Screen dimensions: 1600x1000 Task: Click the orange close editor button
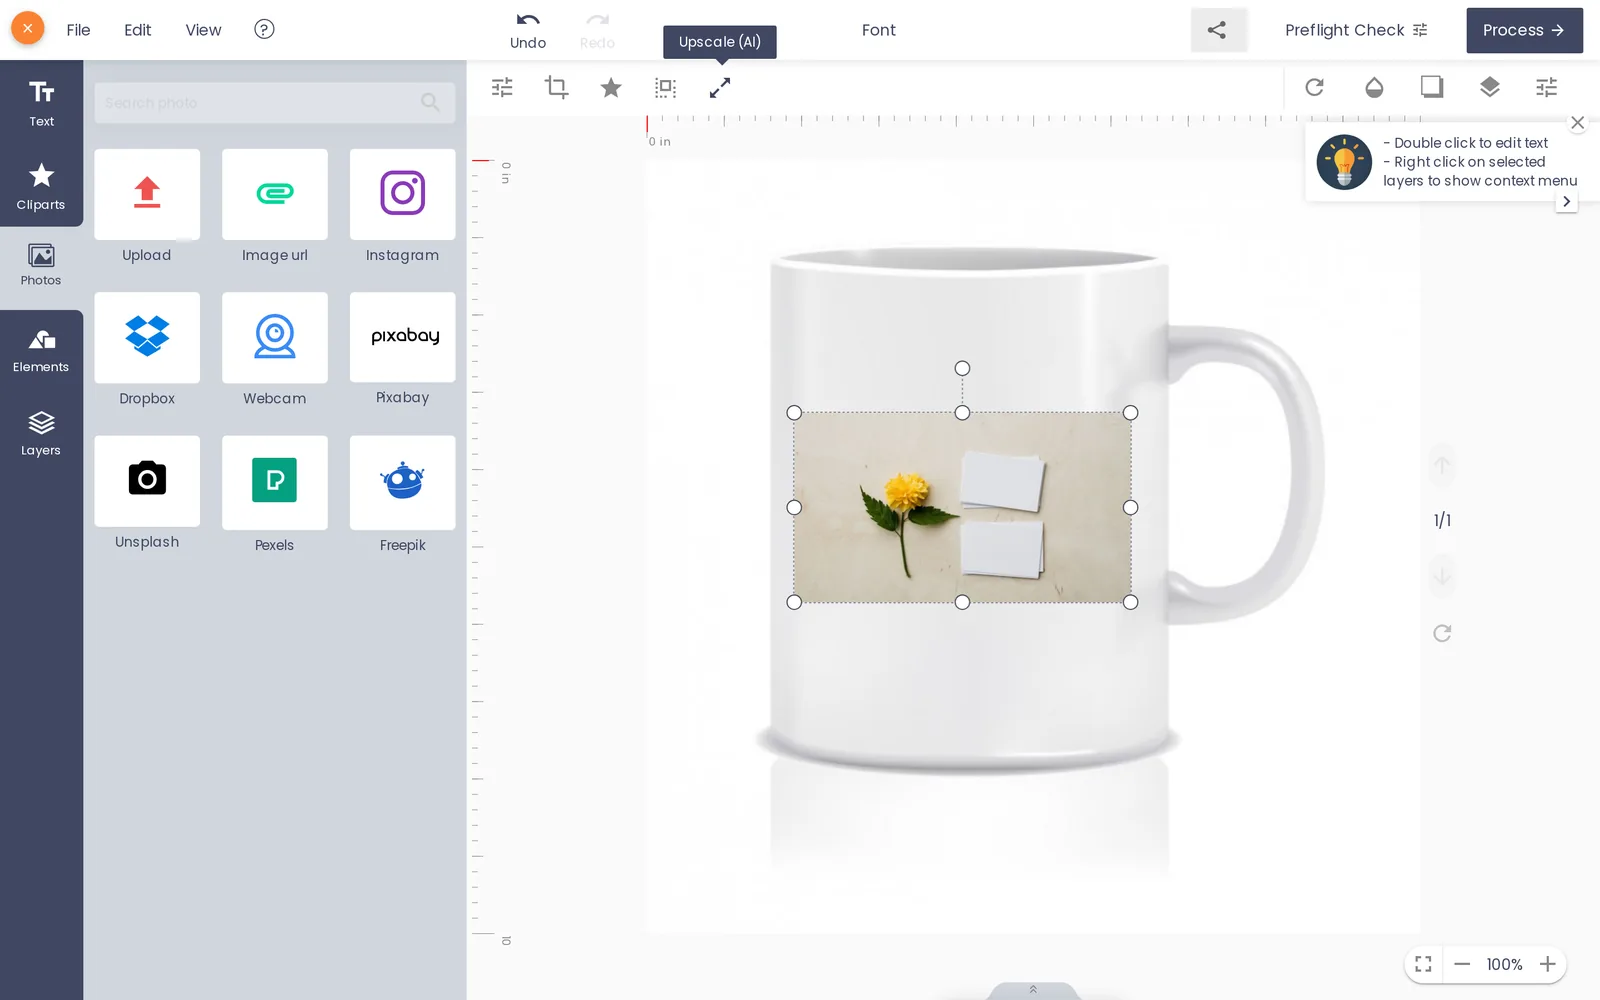point(28,28)
